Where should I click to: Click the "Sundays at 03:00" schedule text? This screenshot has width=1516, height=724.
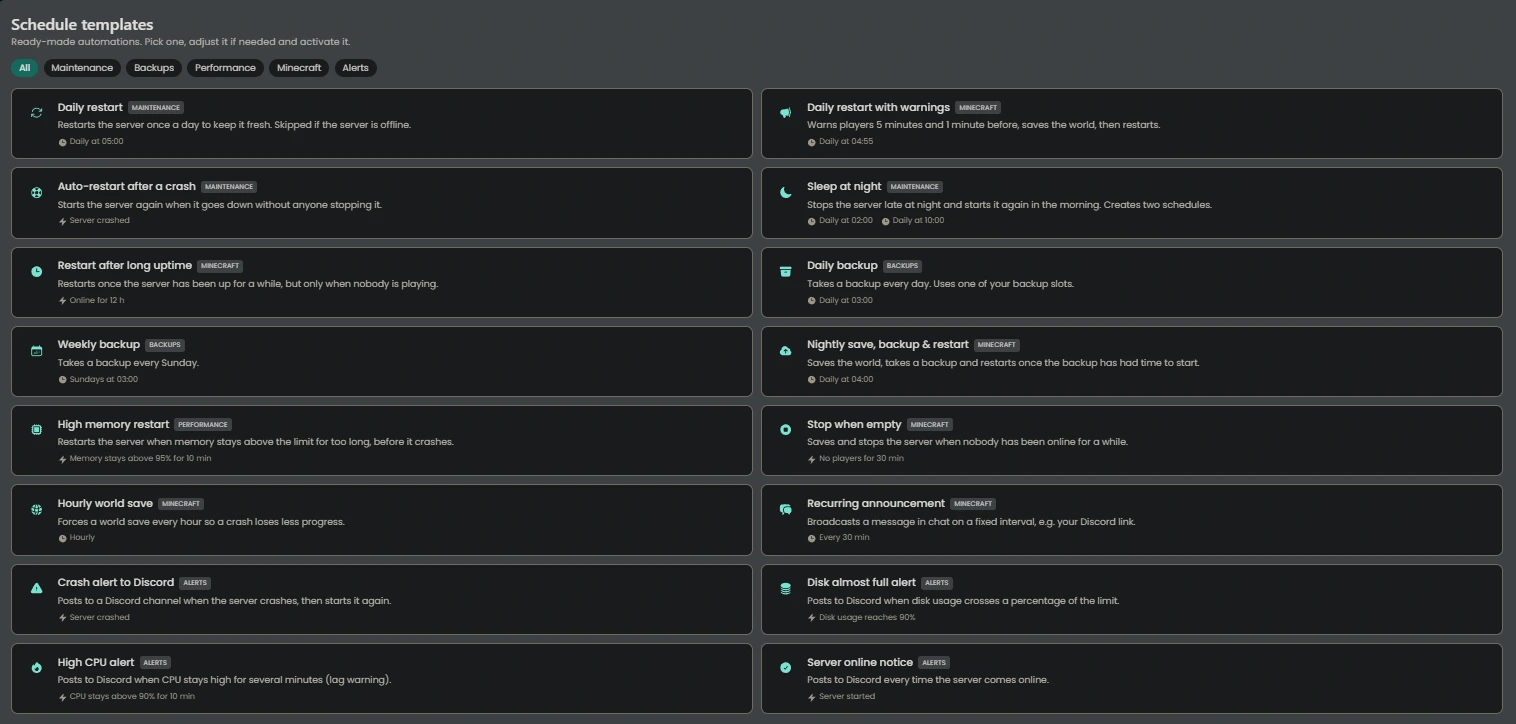[x=104, y=380]
